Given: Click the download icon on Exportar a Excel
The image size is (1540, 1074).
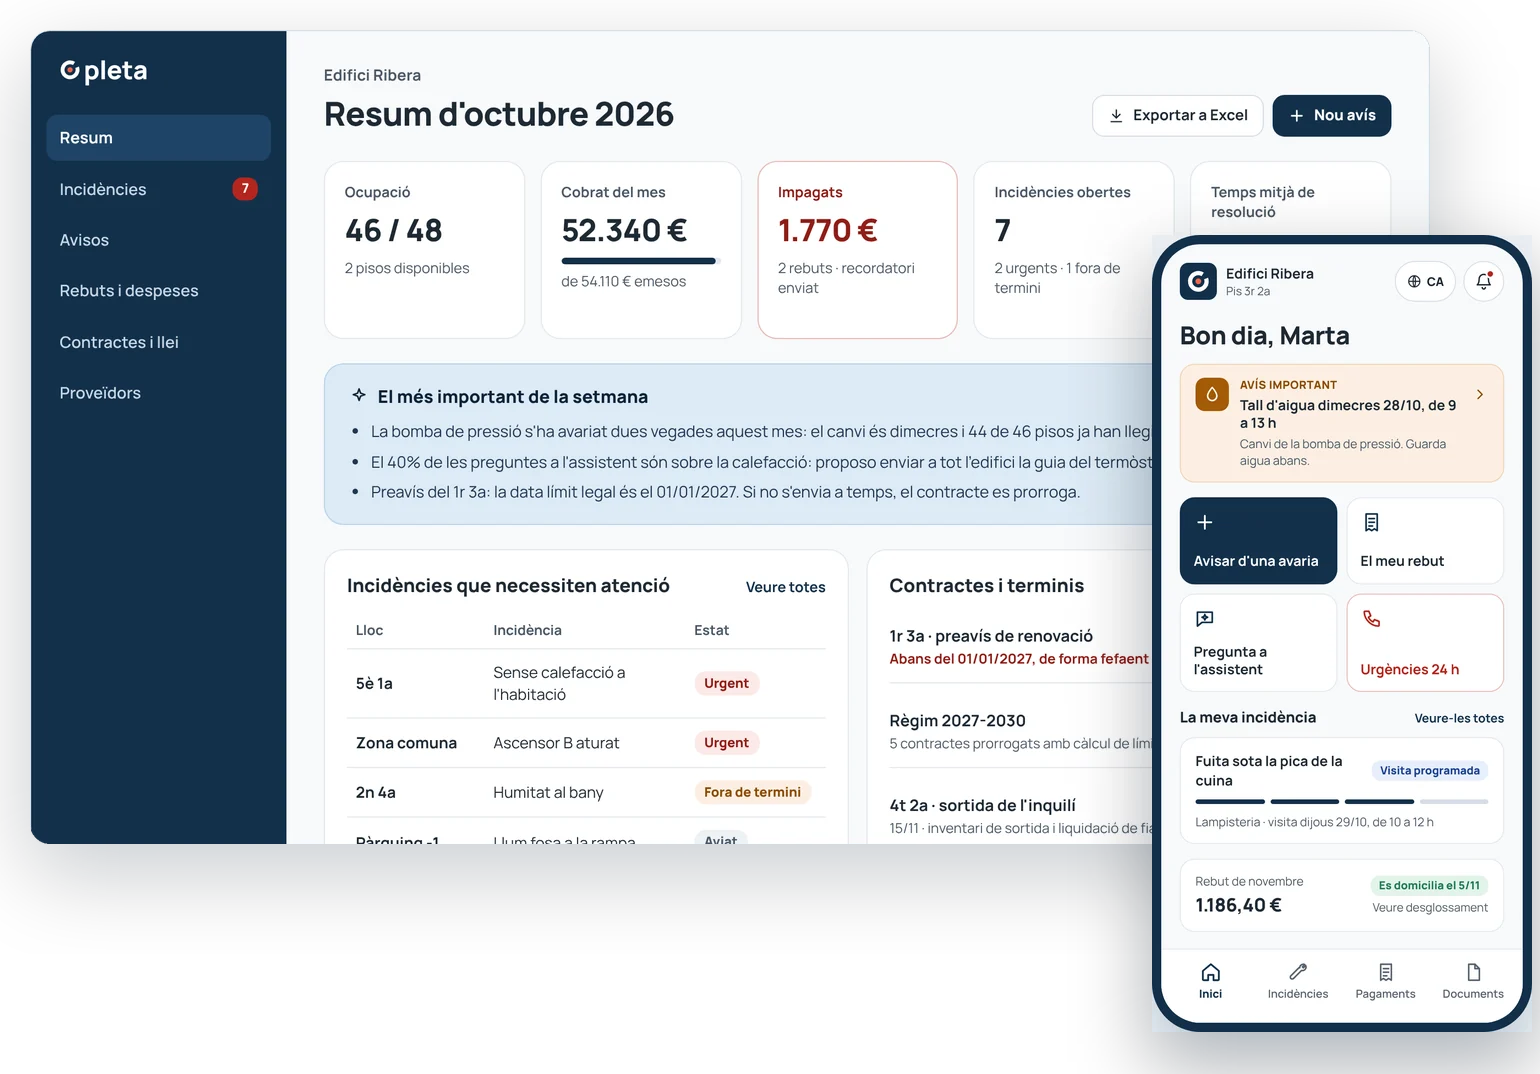Looking at the screenshot, I should [1116, 116].
